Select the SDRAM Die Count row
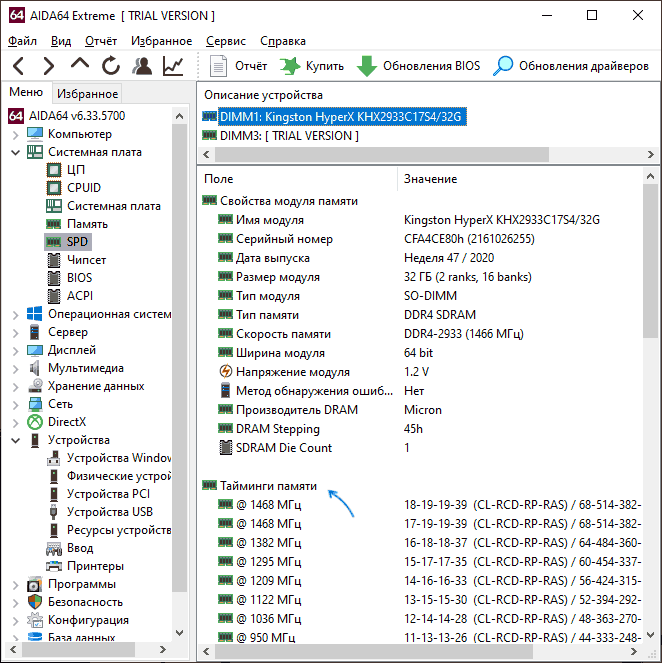This screenshot has height=663, width=662. (421, 448)
